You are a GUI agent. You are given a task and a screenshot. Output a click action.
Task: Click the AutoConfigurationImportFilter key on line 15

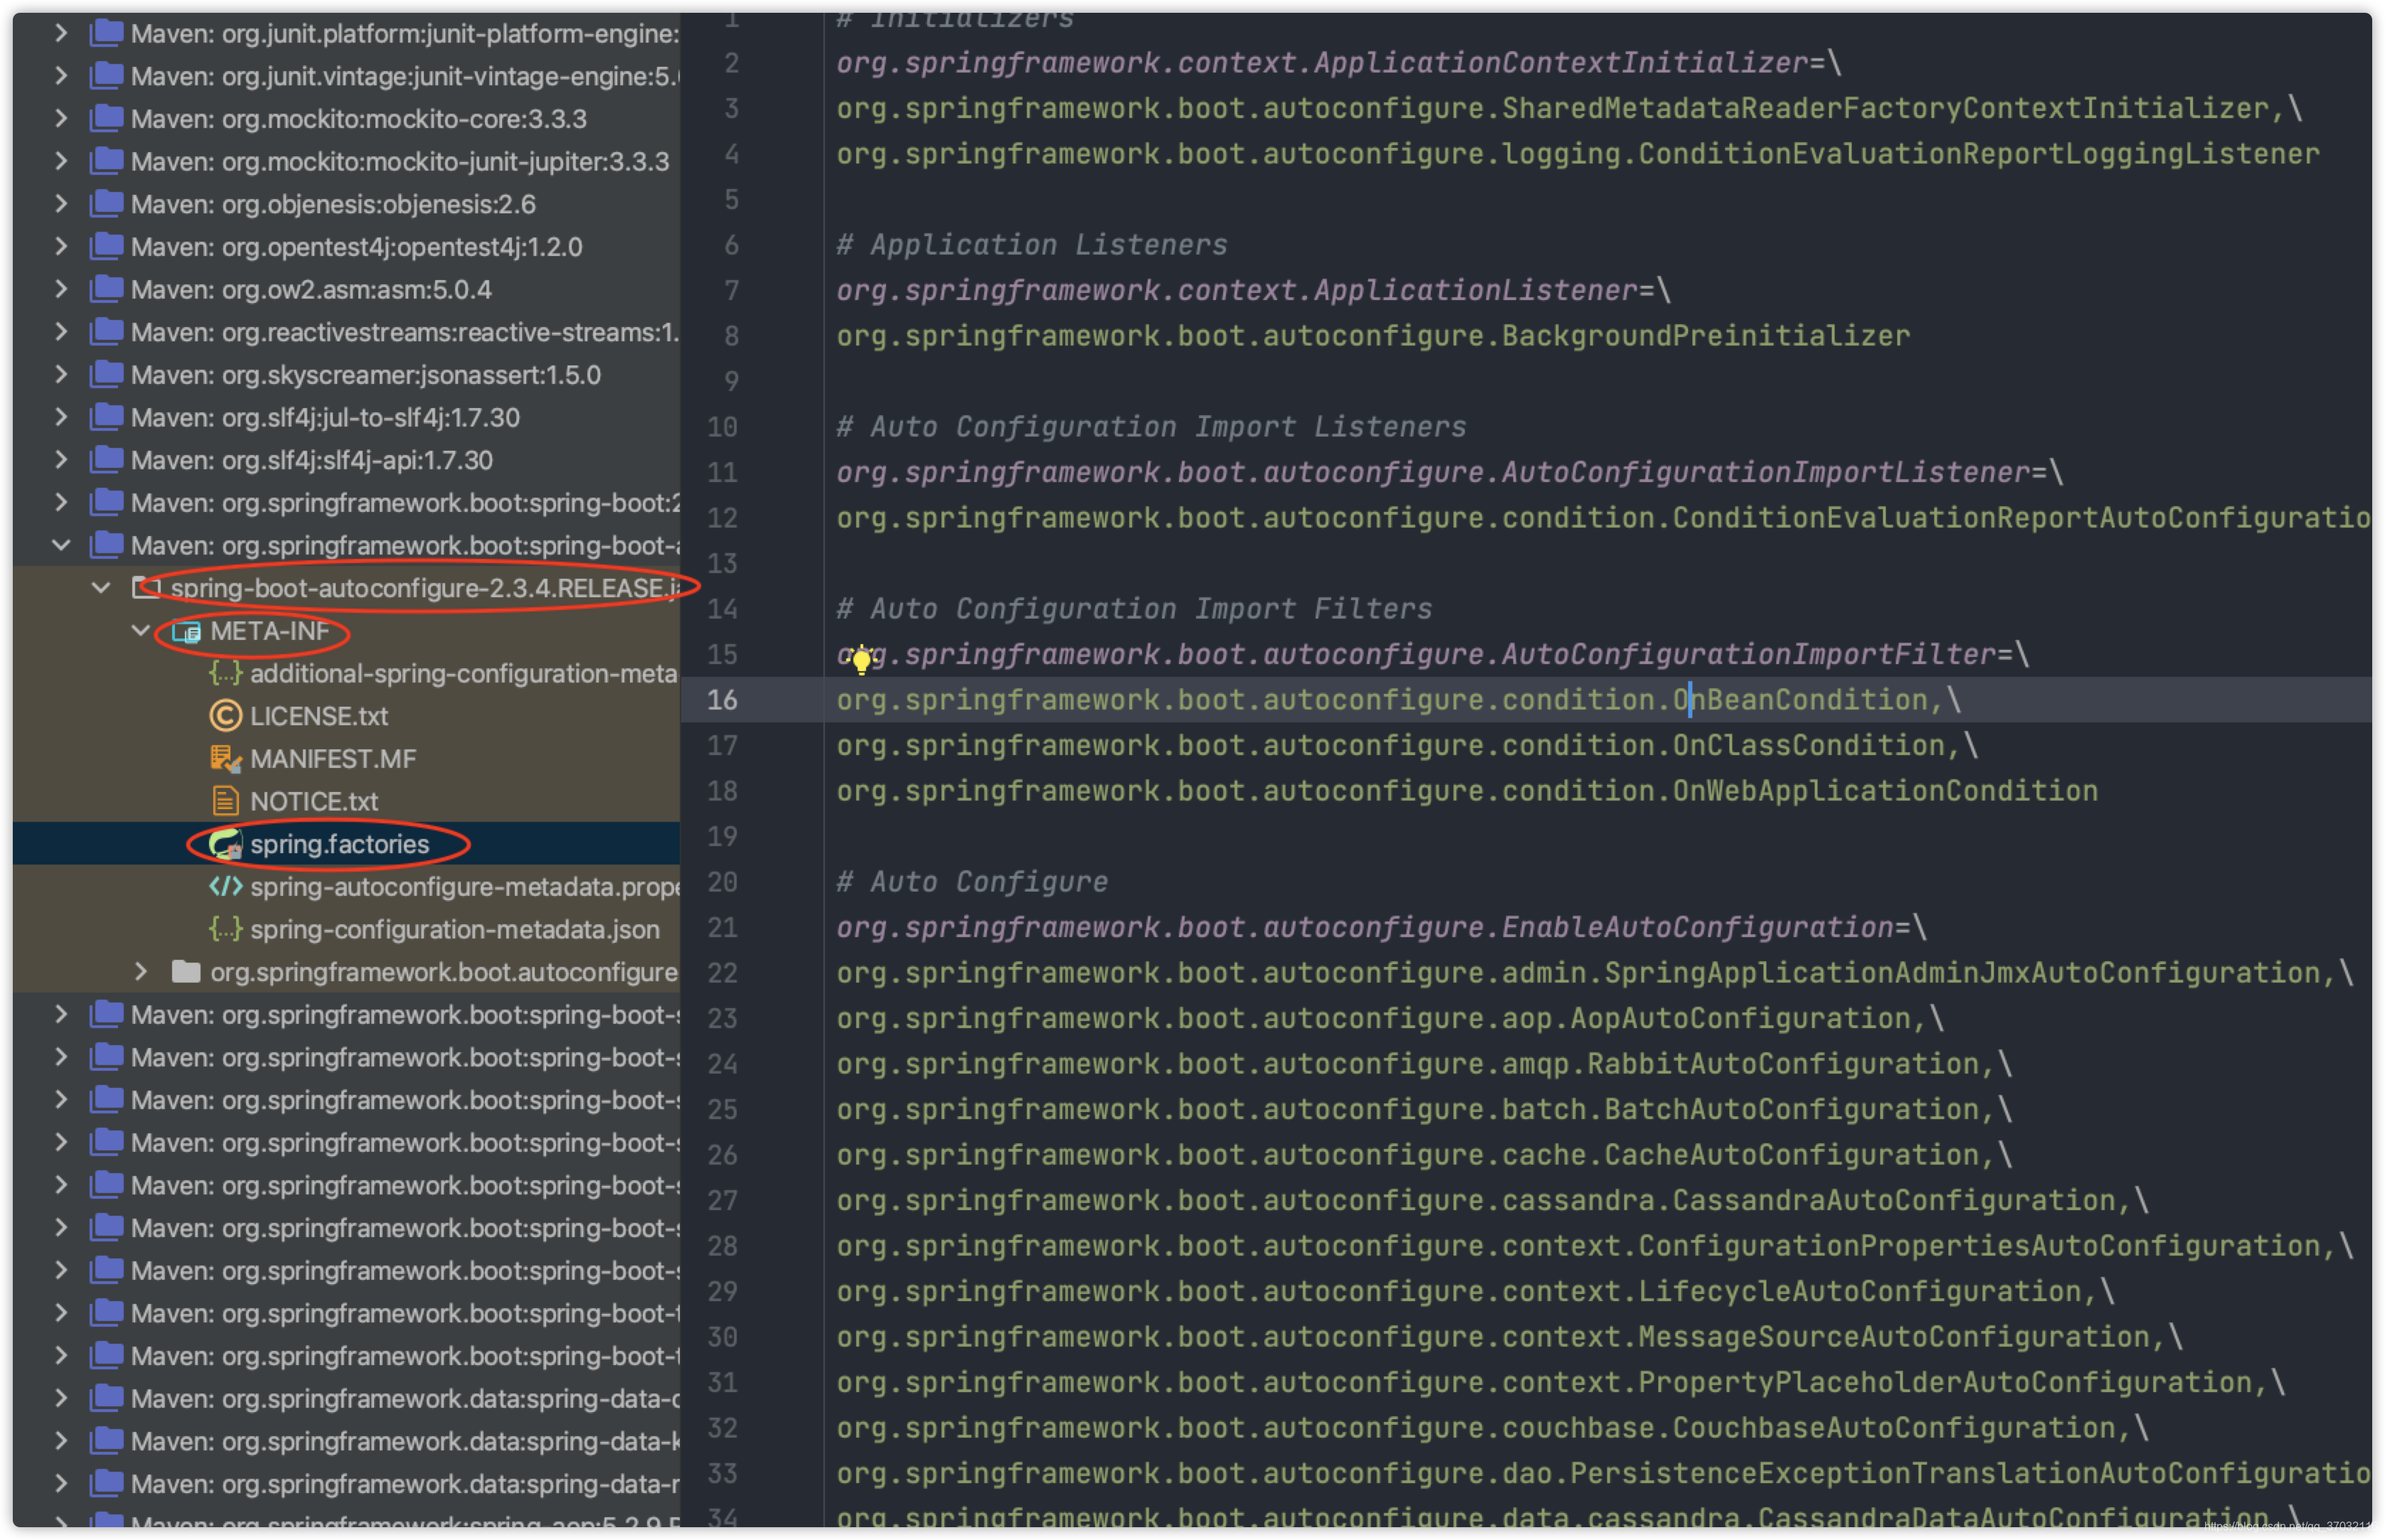pyautogui.click(x=1416, y=654)
